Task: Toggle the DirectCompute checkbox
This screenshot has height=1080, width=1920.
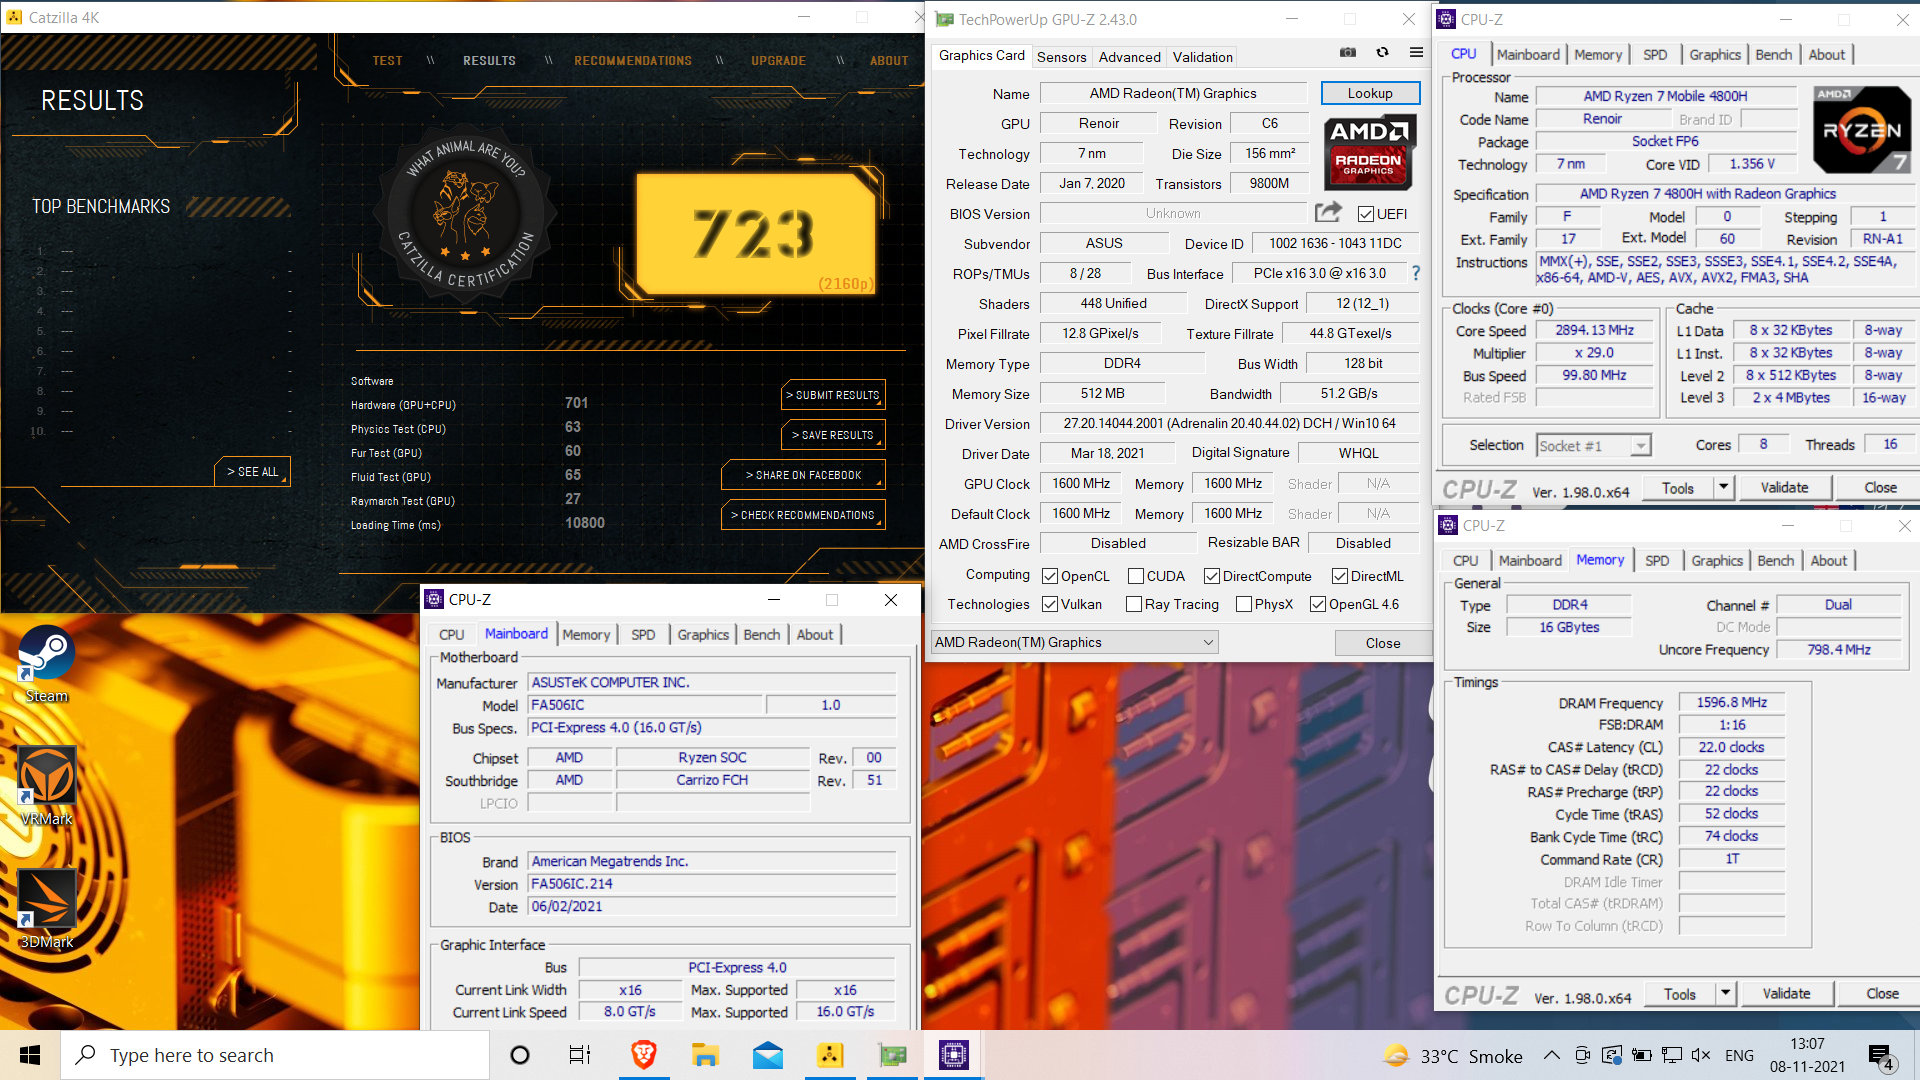Action: click(x=1211, y=576)
